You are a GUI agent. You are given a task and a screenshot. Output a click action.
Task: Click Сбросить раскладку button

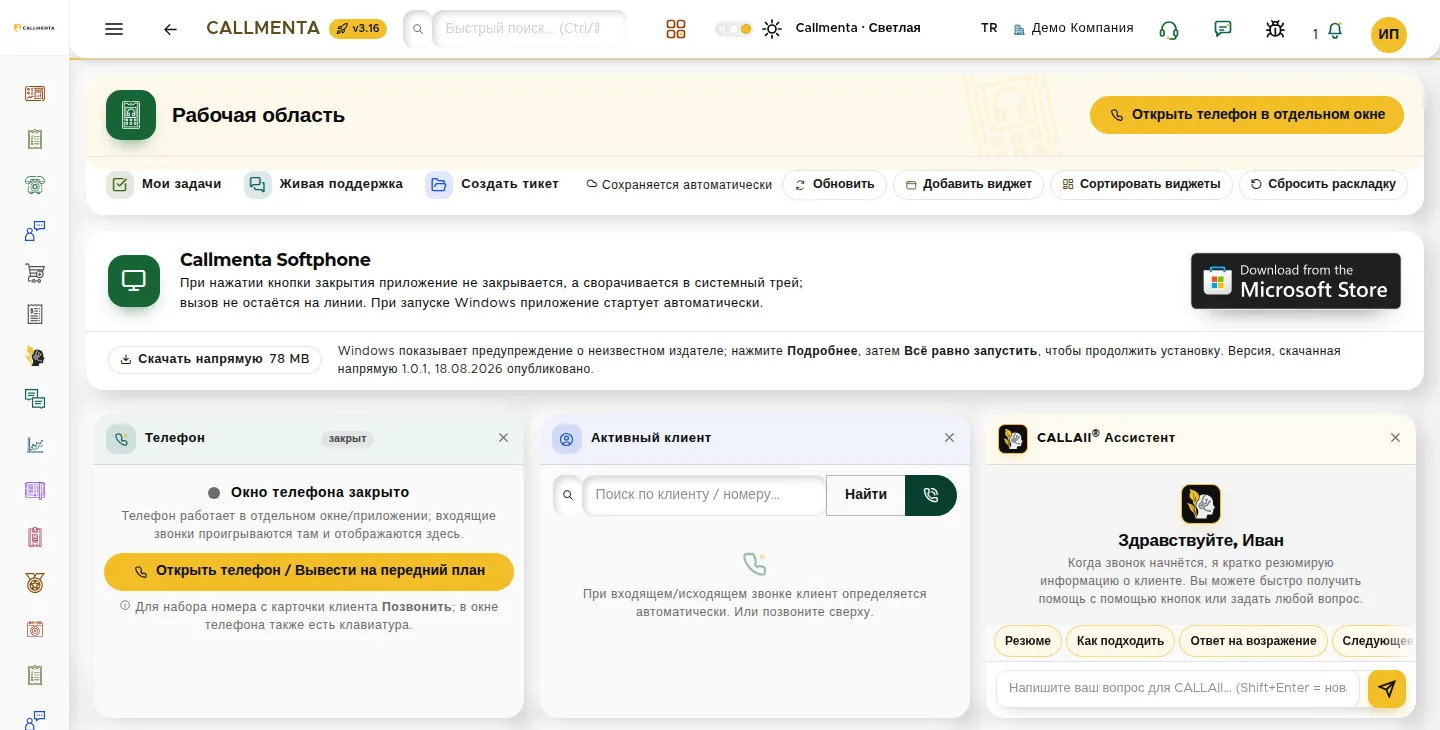(x=1323, y=184)
